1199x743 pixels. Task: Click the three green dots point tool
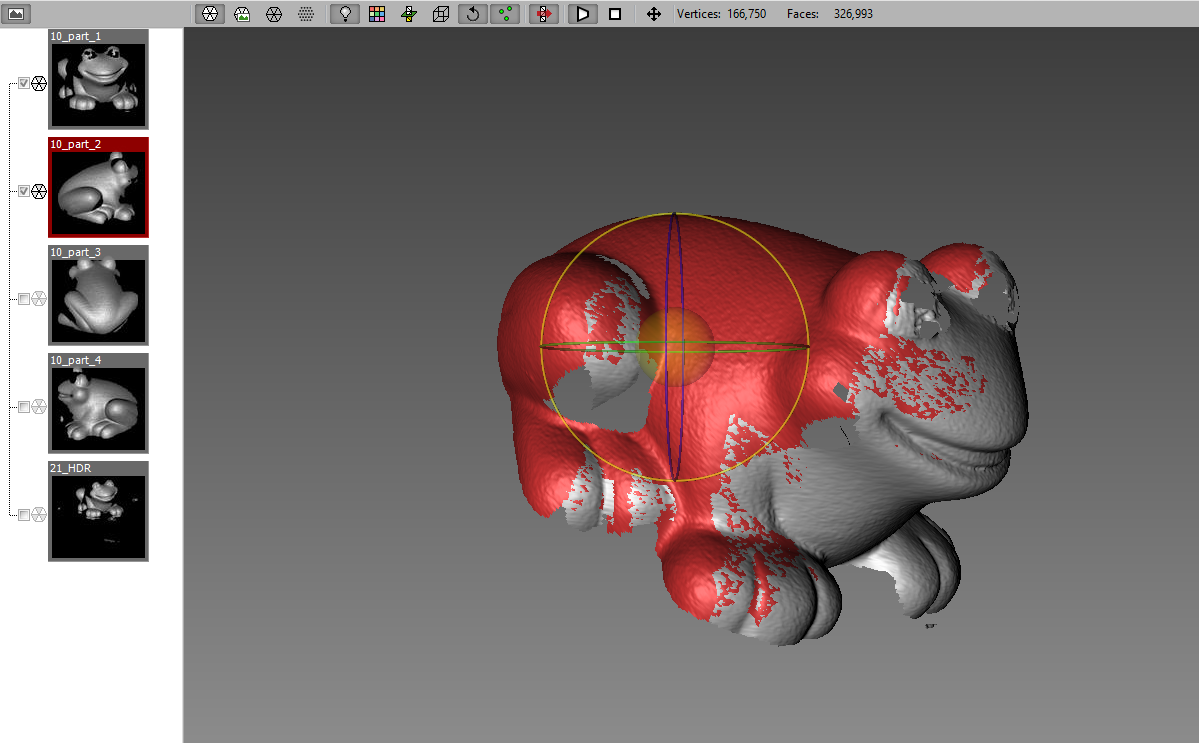pyautogui.click(x=505, y=14)
